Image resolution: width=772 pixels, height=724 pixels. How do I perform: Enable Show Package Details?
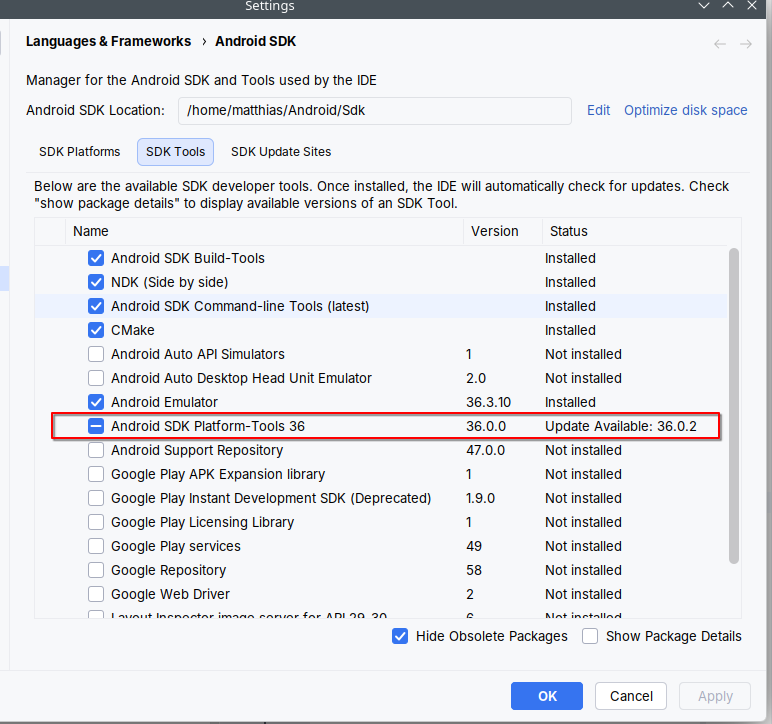590,636
